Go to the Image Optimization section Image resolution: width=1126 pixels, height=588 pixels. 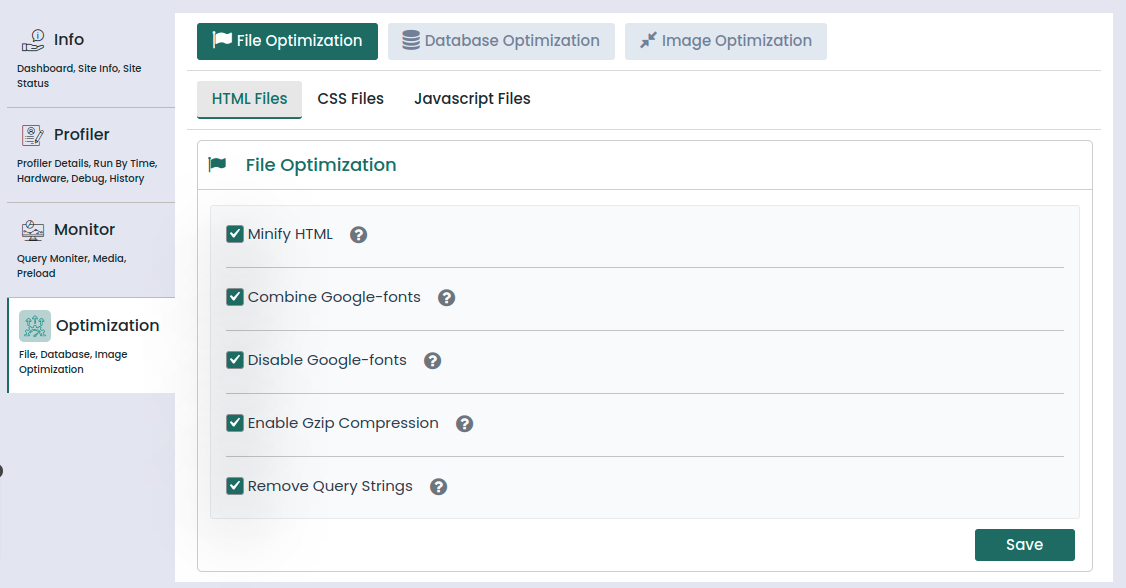coord(726,41)
